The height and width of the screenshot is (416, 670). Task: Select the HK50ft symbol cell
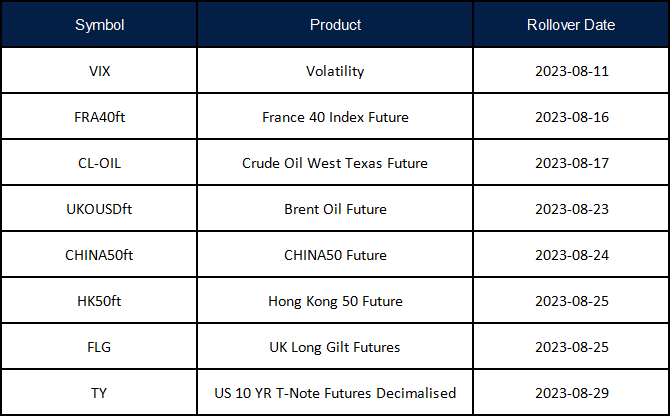pos(99,301)
